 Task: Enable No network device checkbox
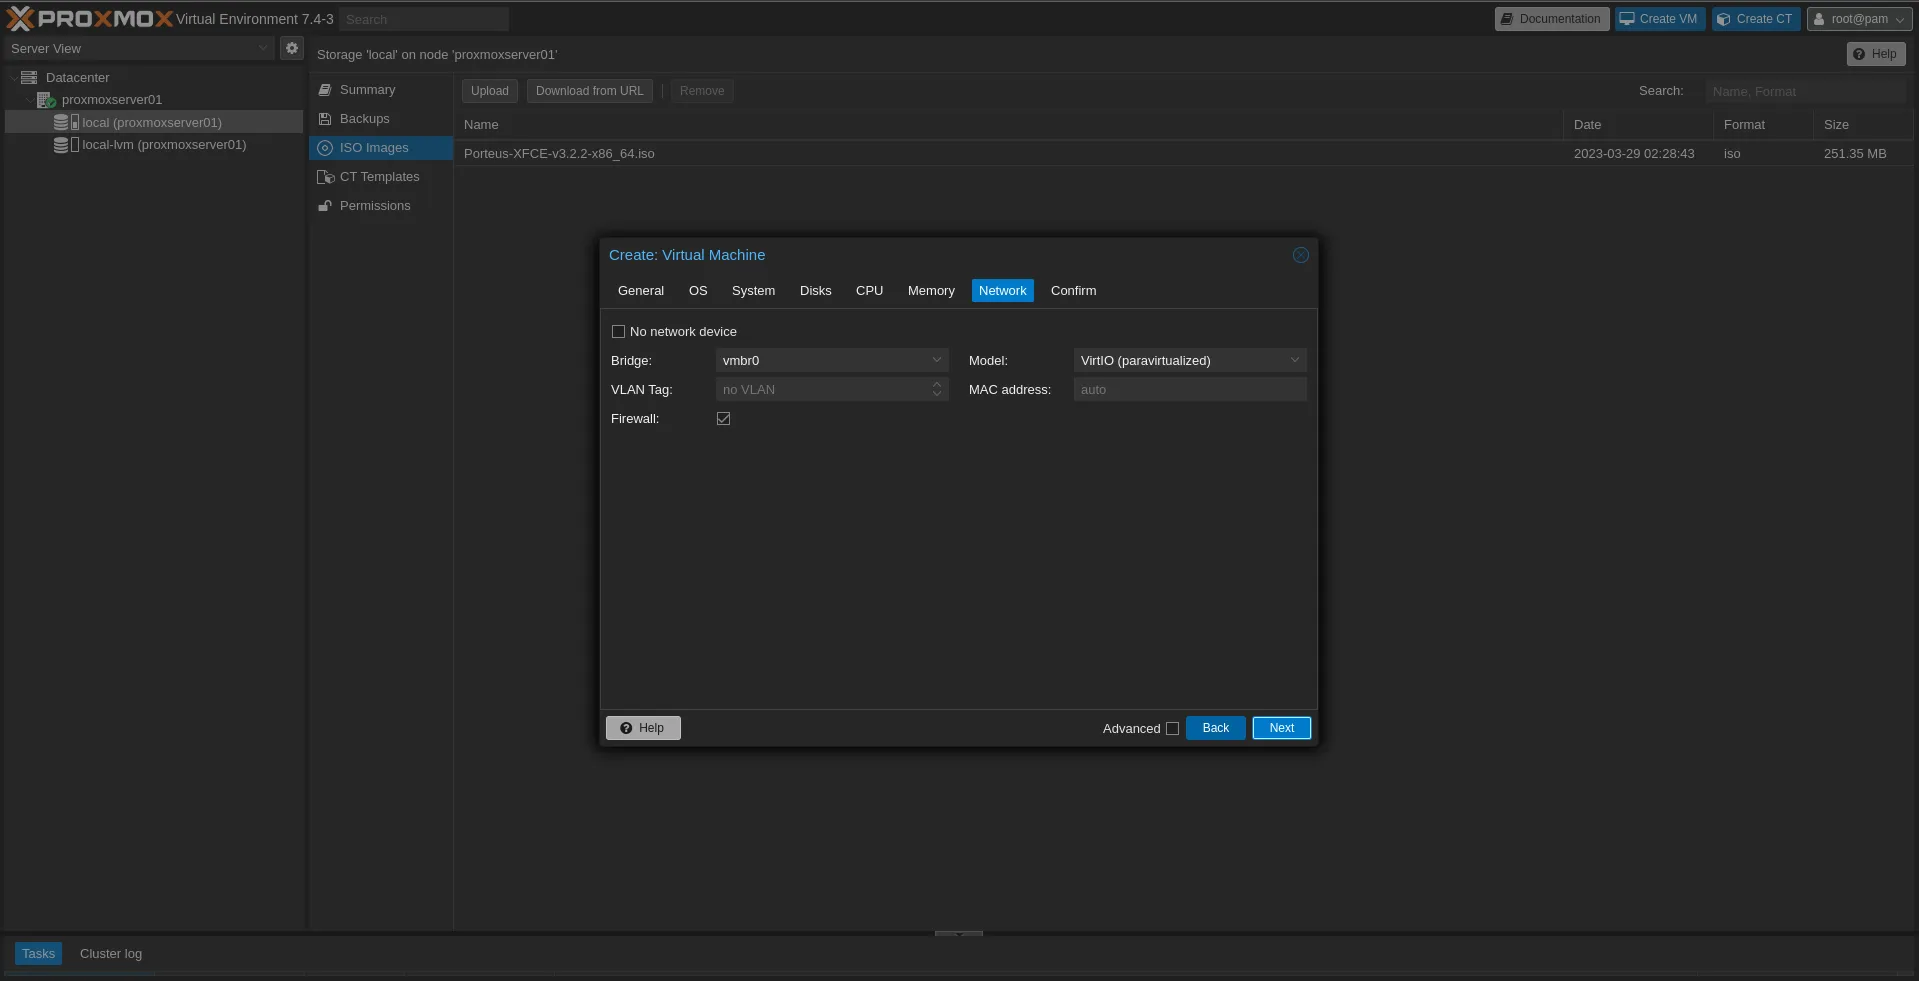[618, 332]
